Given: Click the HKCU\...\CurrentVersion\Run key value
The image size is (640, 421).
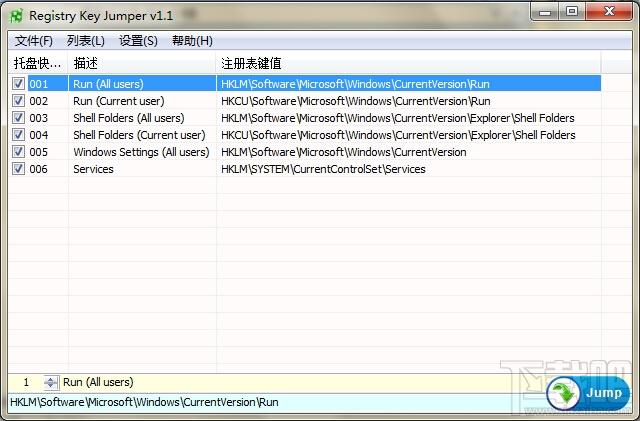Looking at the screenshot, I should pos(356,101).
